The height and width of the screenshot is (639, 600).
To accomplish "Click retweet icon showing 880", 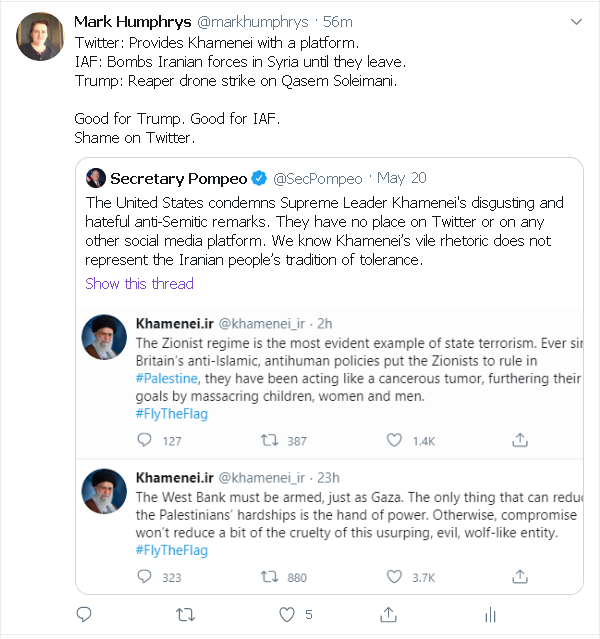I will 269,577.
